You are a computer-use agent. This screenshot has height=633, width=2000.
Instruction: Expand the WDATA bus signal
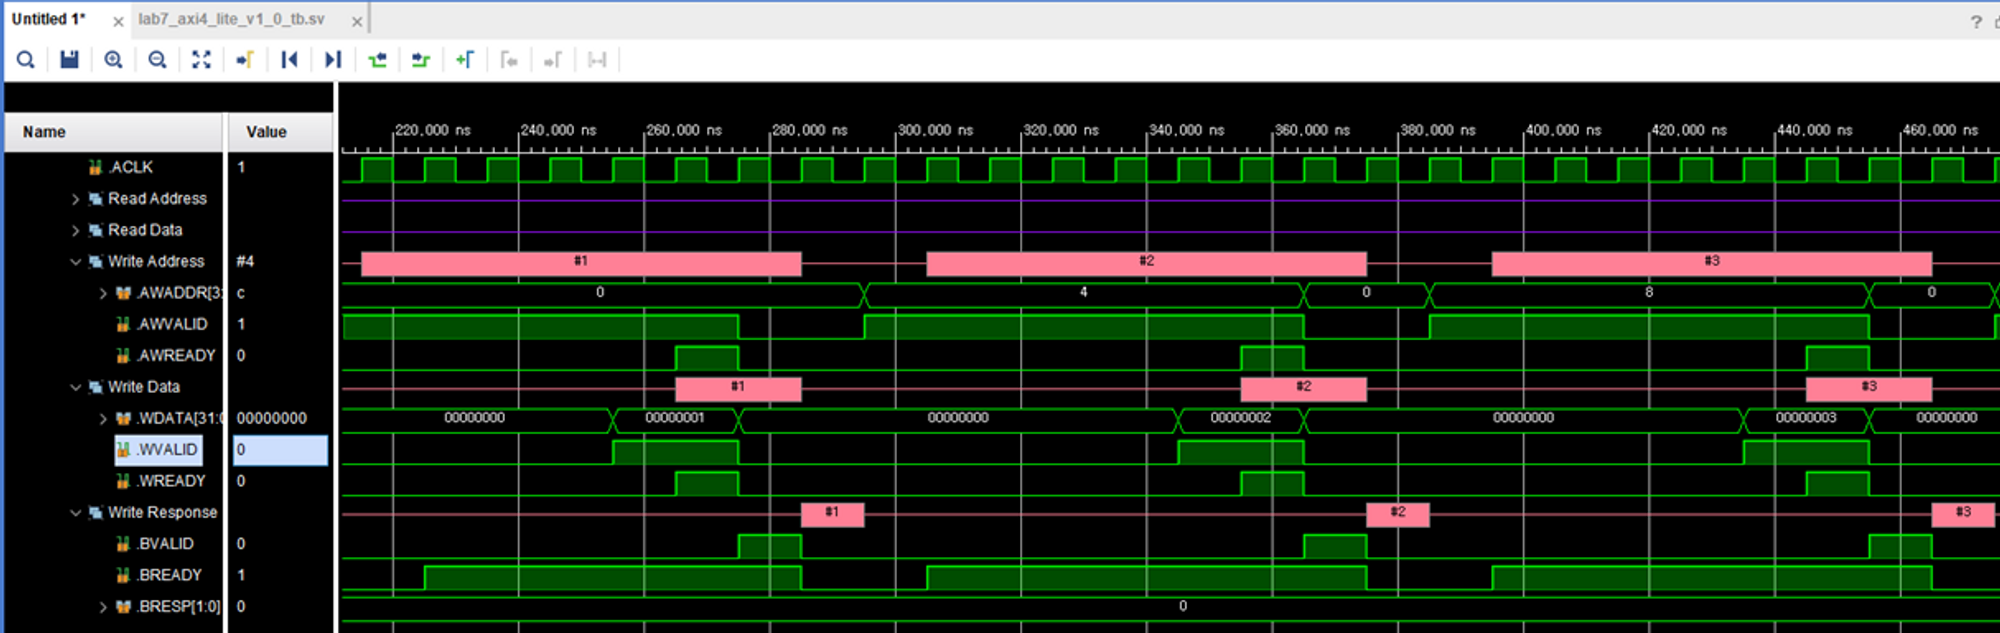pyautogui.click(x=103, y=418)
